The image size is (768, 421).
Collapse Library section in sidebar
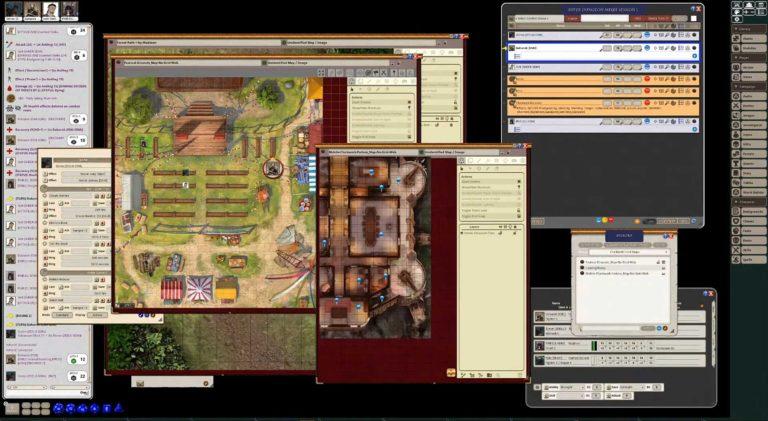(x=748, y=29)
